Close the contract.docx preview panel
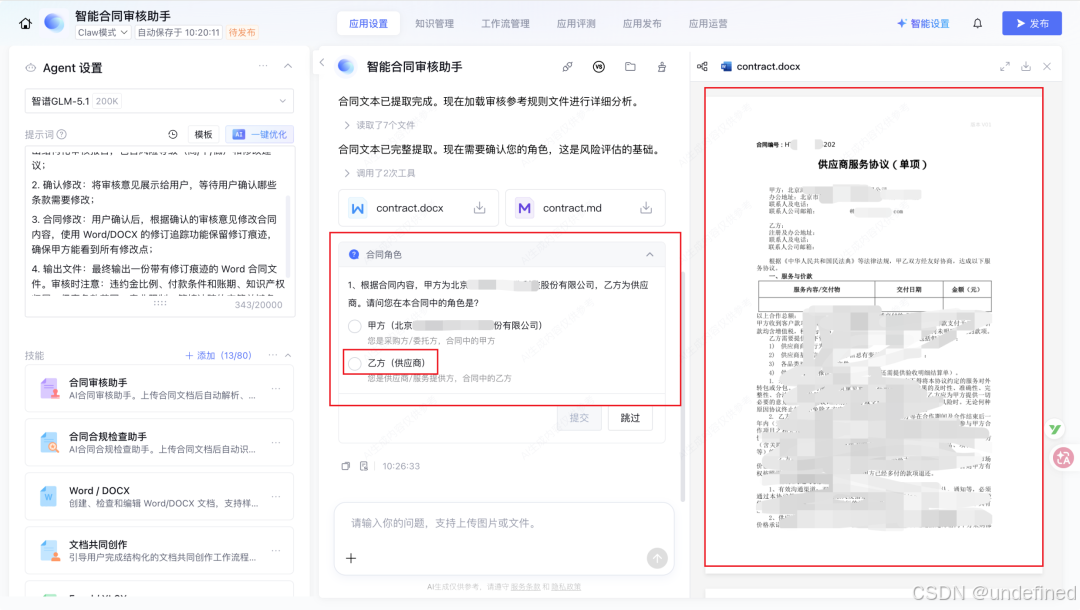The image size is (1080, 610). pos(1047,67)
